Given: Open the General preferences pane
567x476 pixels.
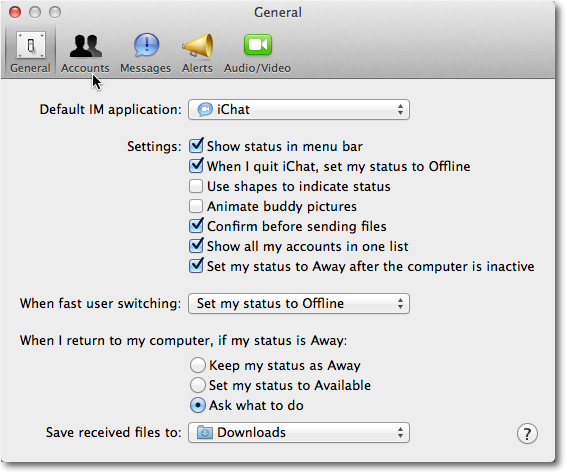Looking at the screenshot, I should 30,52.
